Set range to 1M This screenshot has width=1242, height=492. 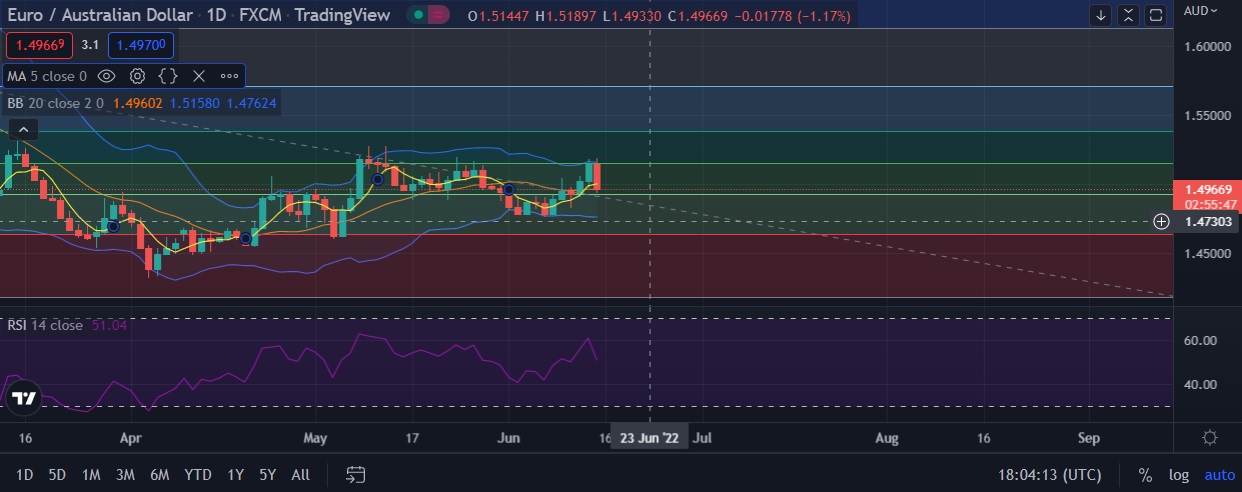pyautogui.click(x=91, y=474)
